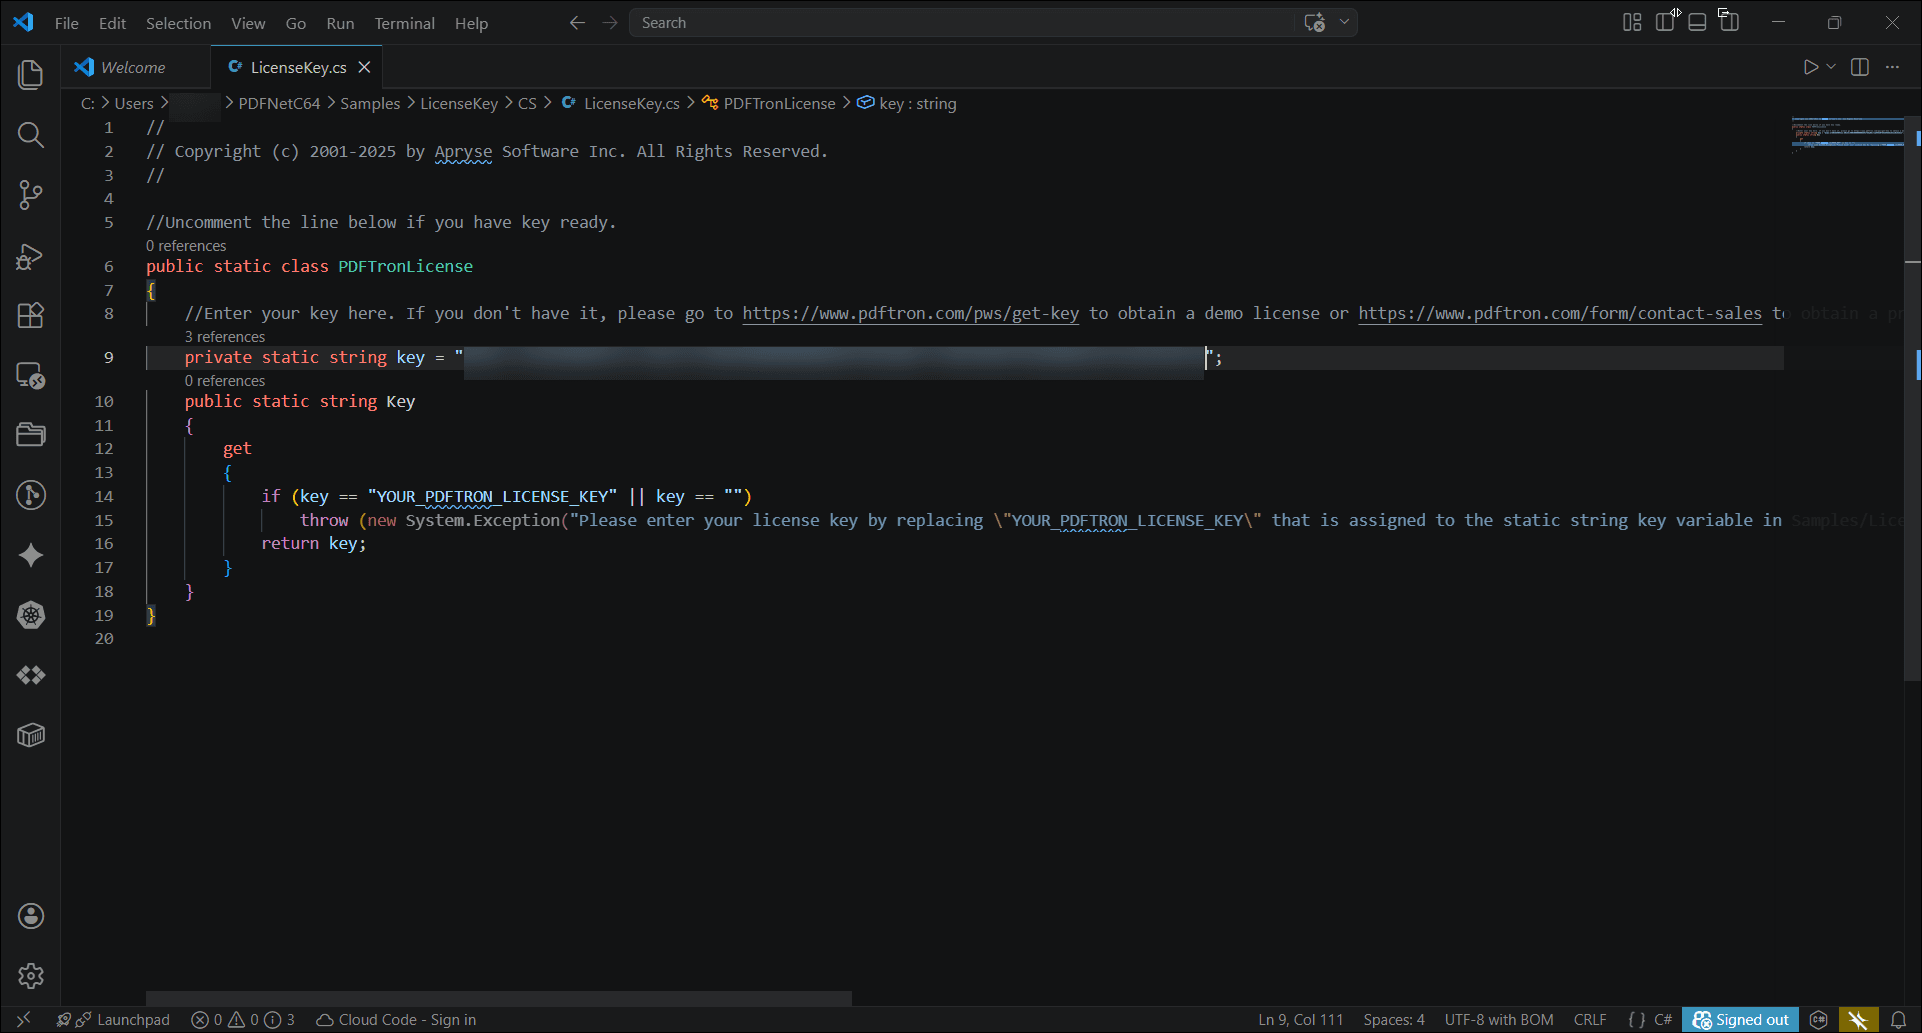Click the yellow highlighted status bar icon
1922x1033 pixels.
pyautogui.click(x=1858, y=1020)
